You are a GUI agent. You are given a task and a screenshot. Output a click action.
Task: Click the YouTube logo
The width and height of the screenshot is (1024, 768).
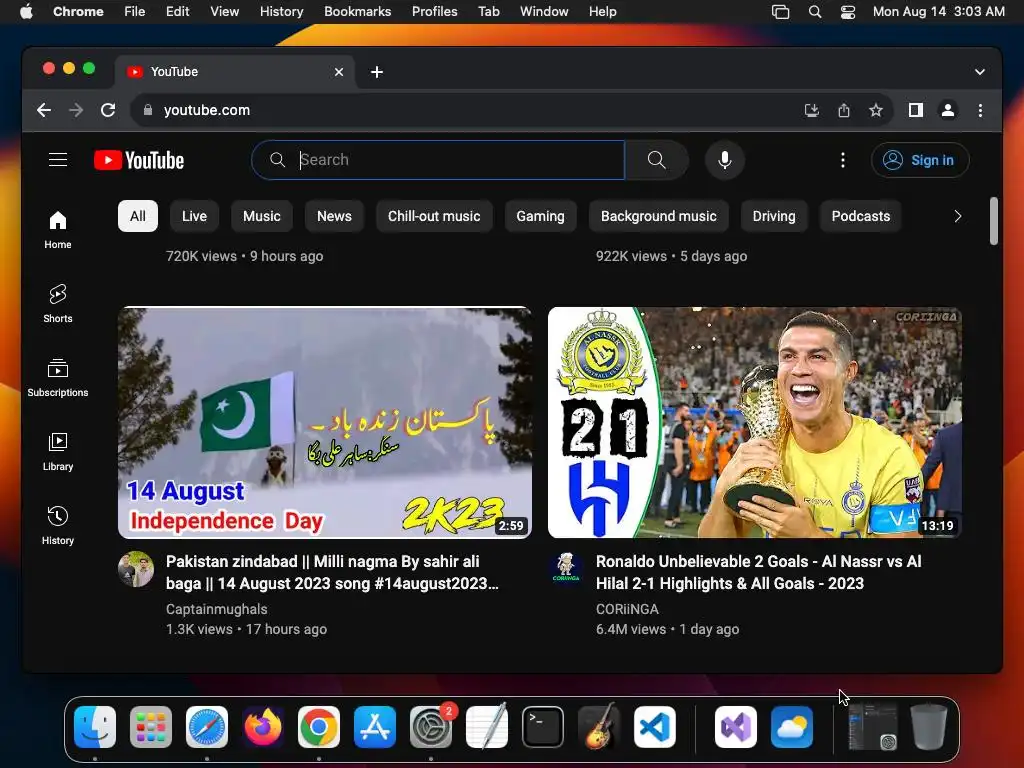click(x=139, y=160)
